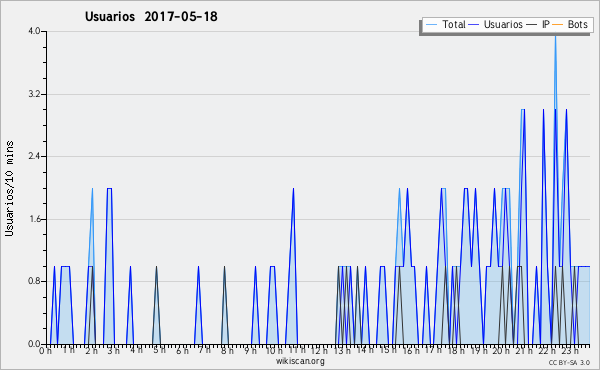Click the Usuarios/10 mins axis label

point(10,188)
